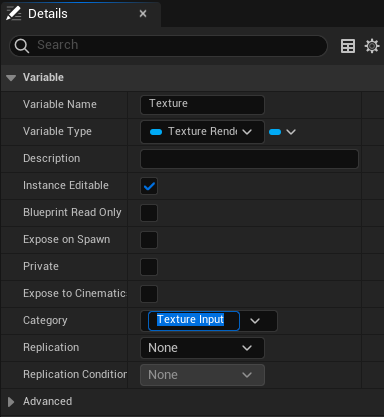Click the Replication Condition None dropdown

pyautogui.click(x=203, y=375)
